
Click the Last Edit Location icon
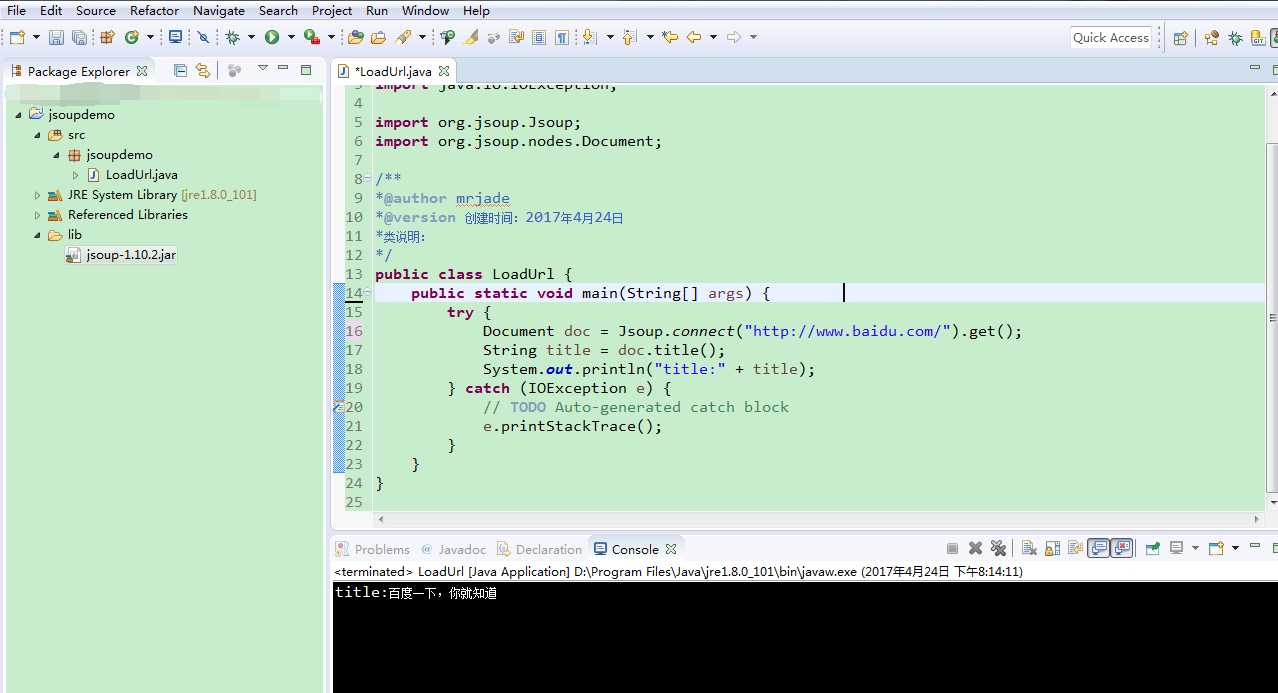click(x=669, y=37)
